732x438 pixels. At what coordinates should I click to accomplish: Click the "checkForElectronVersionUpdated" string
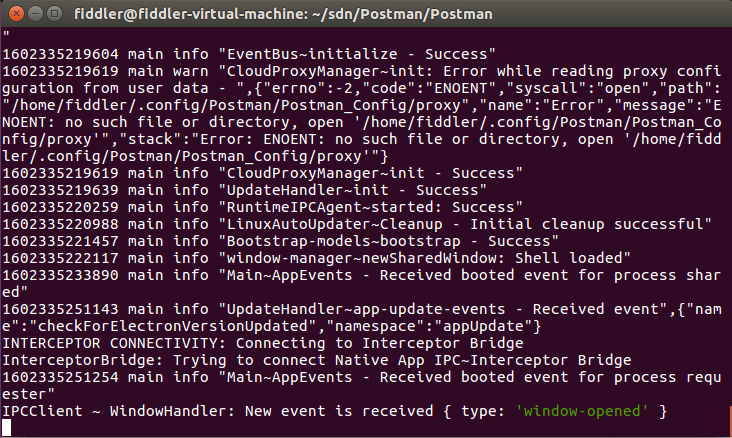[x=173, y=326]
